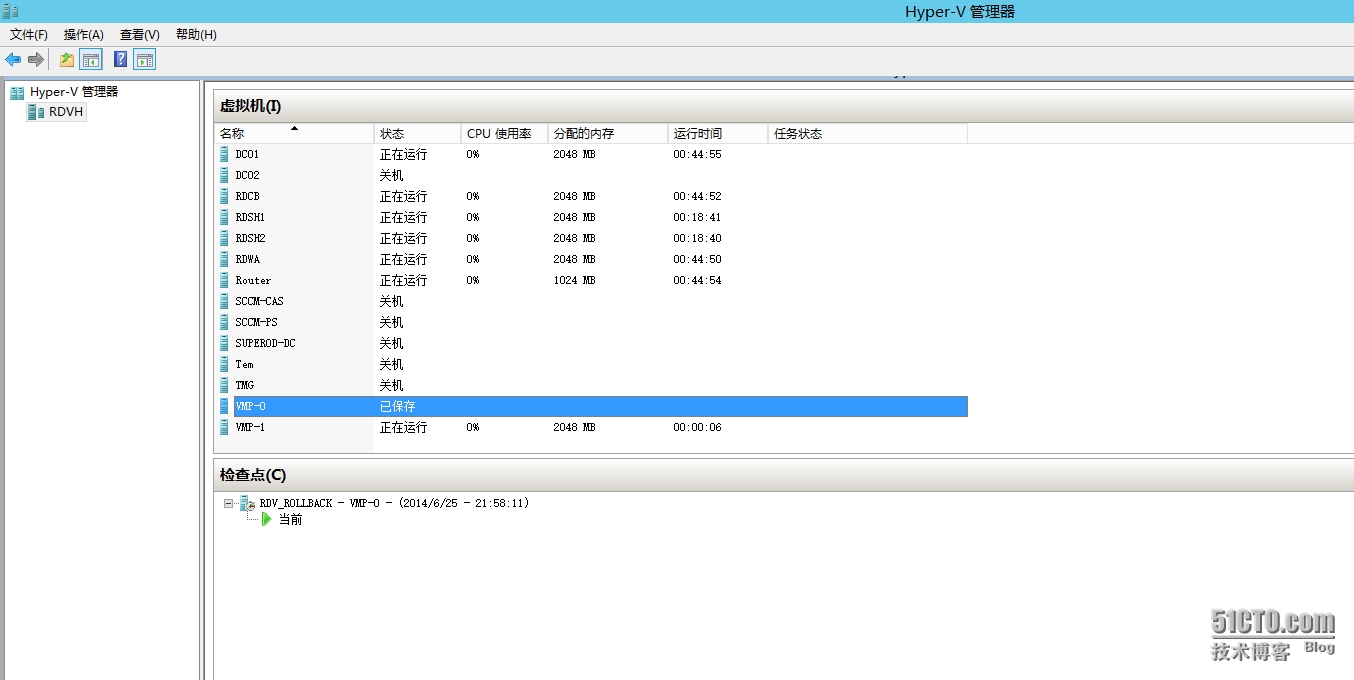This screenshot has height=680, width=1354.
Task: Select the RDCB virtual machine name
Action: pyautogui.click(x=247, y=196)
